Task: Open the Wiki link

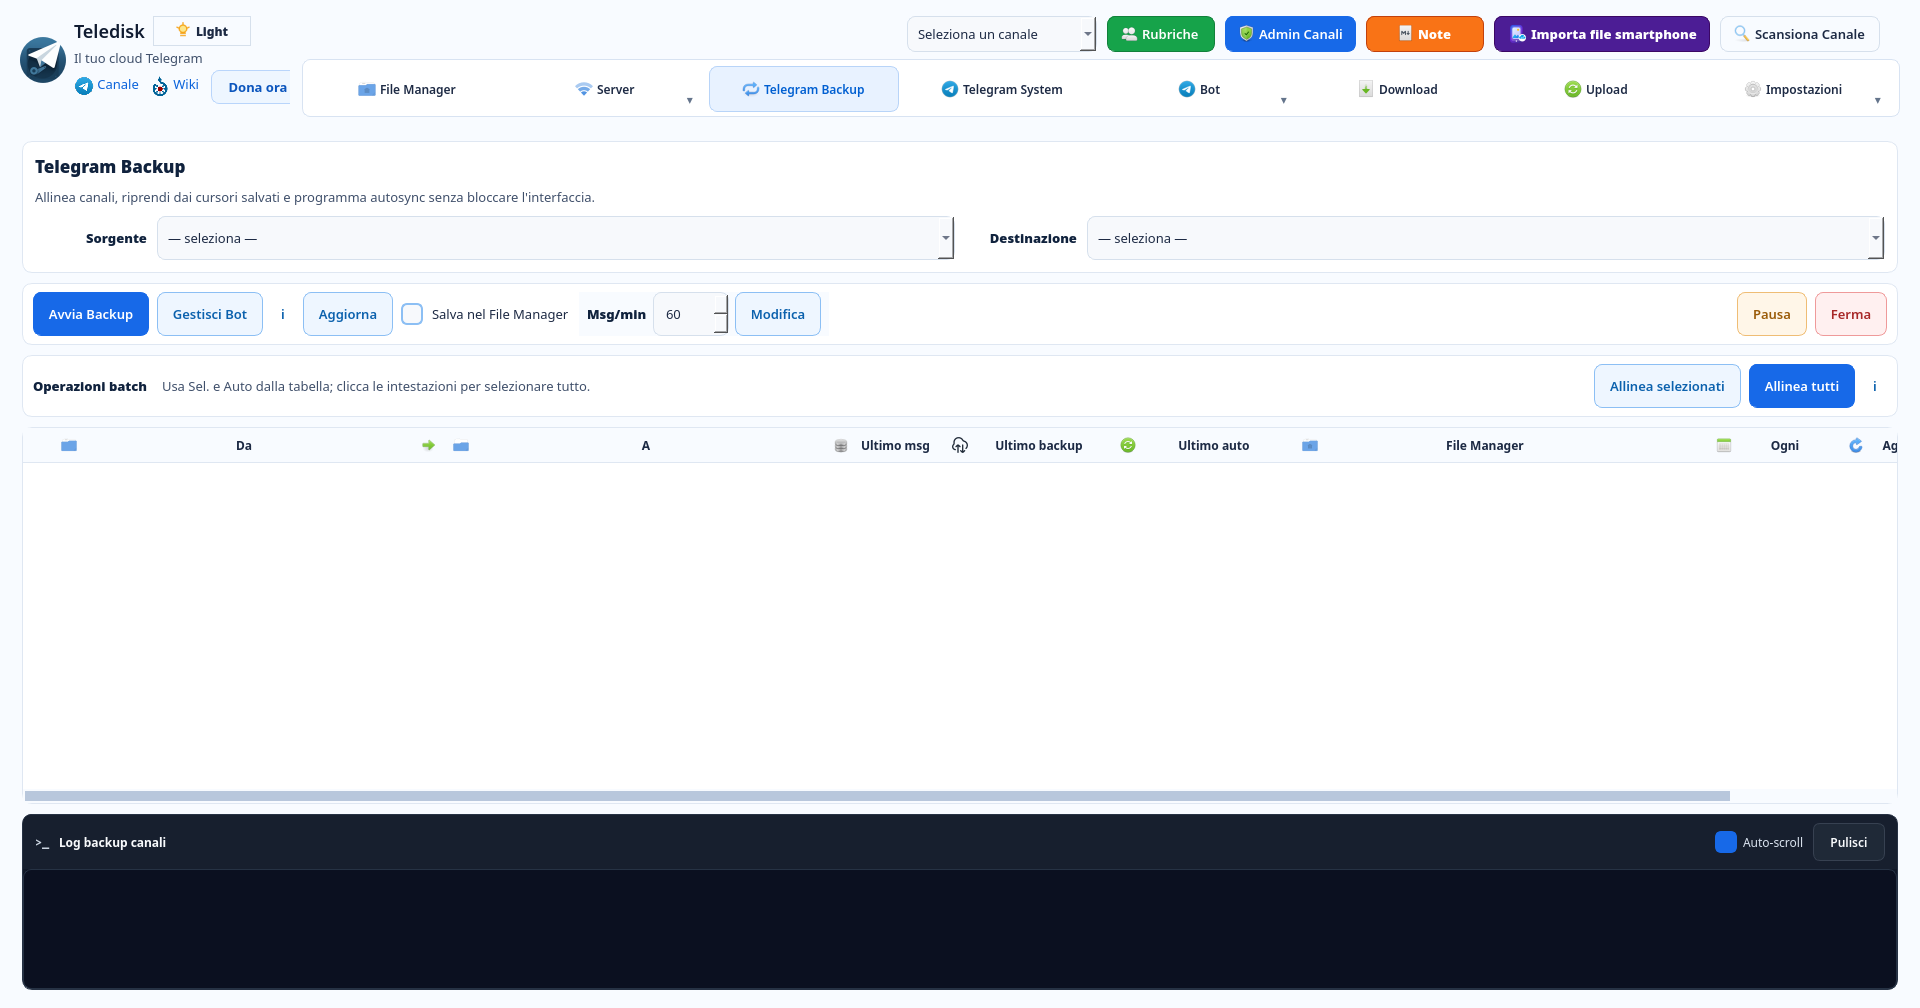Action: coord(176,85)
